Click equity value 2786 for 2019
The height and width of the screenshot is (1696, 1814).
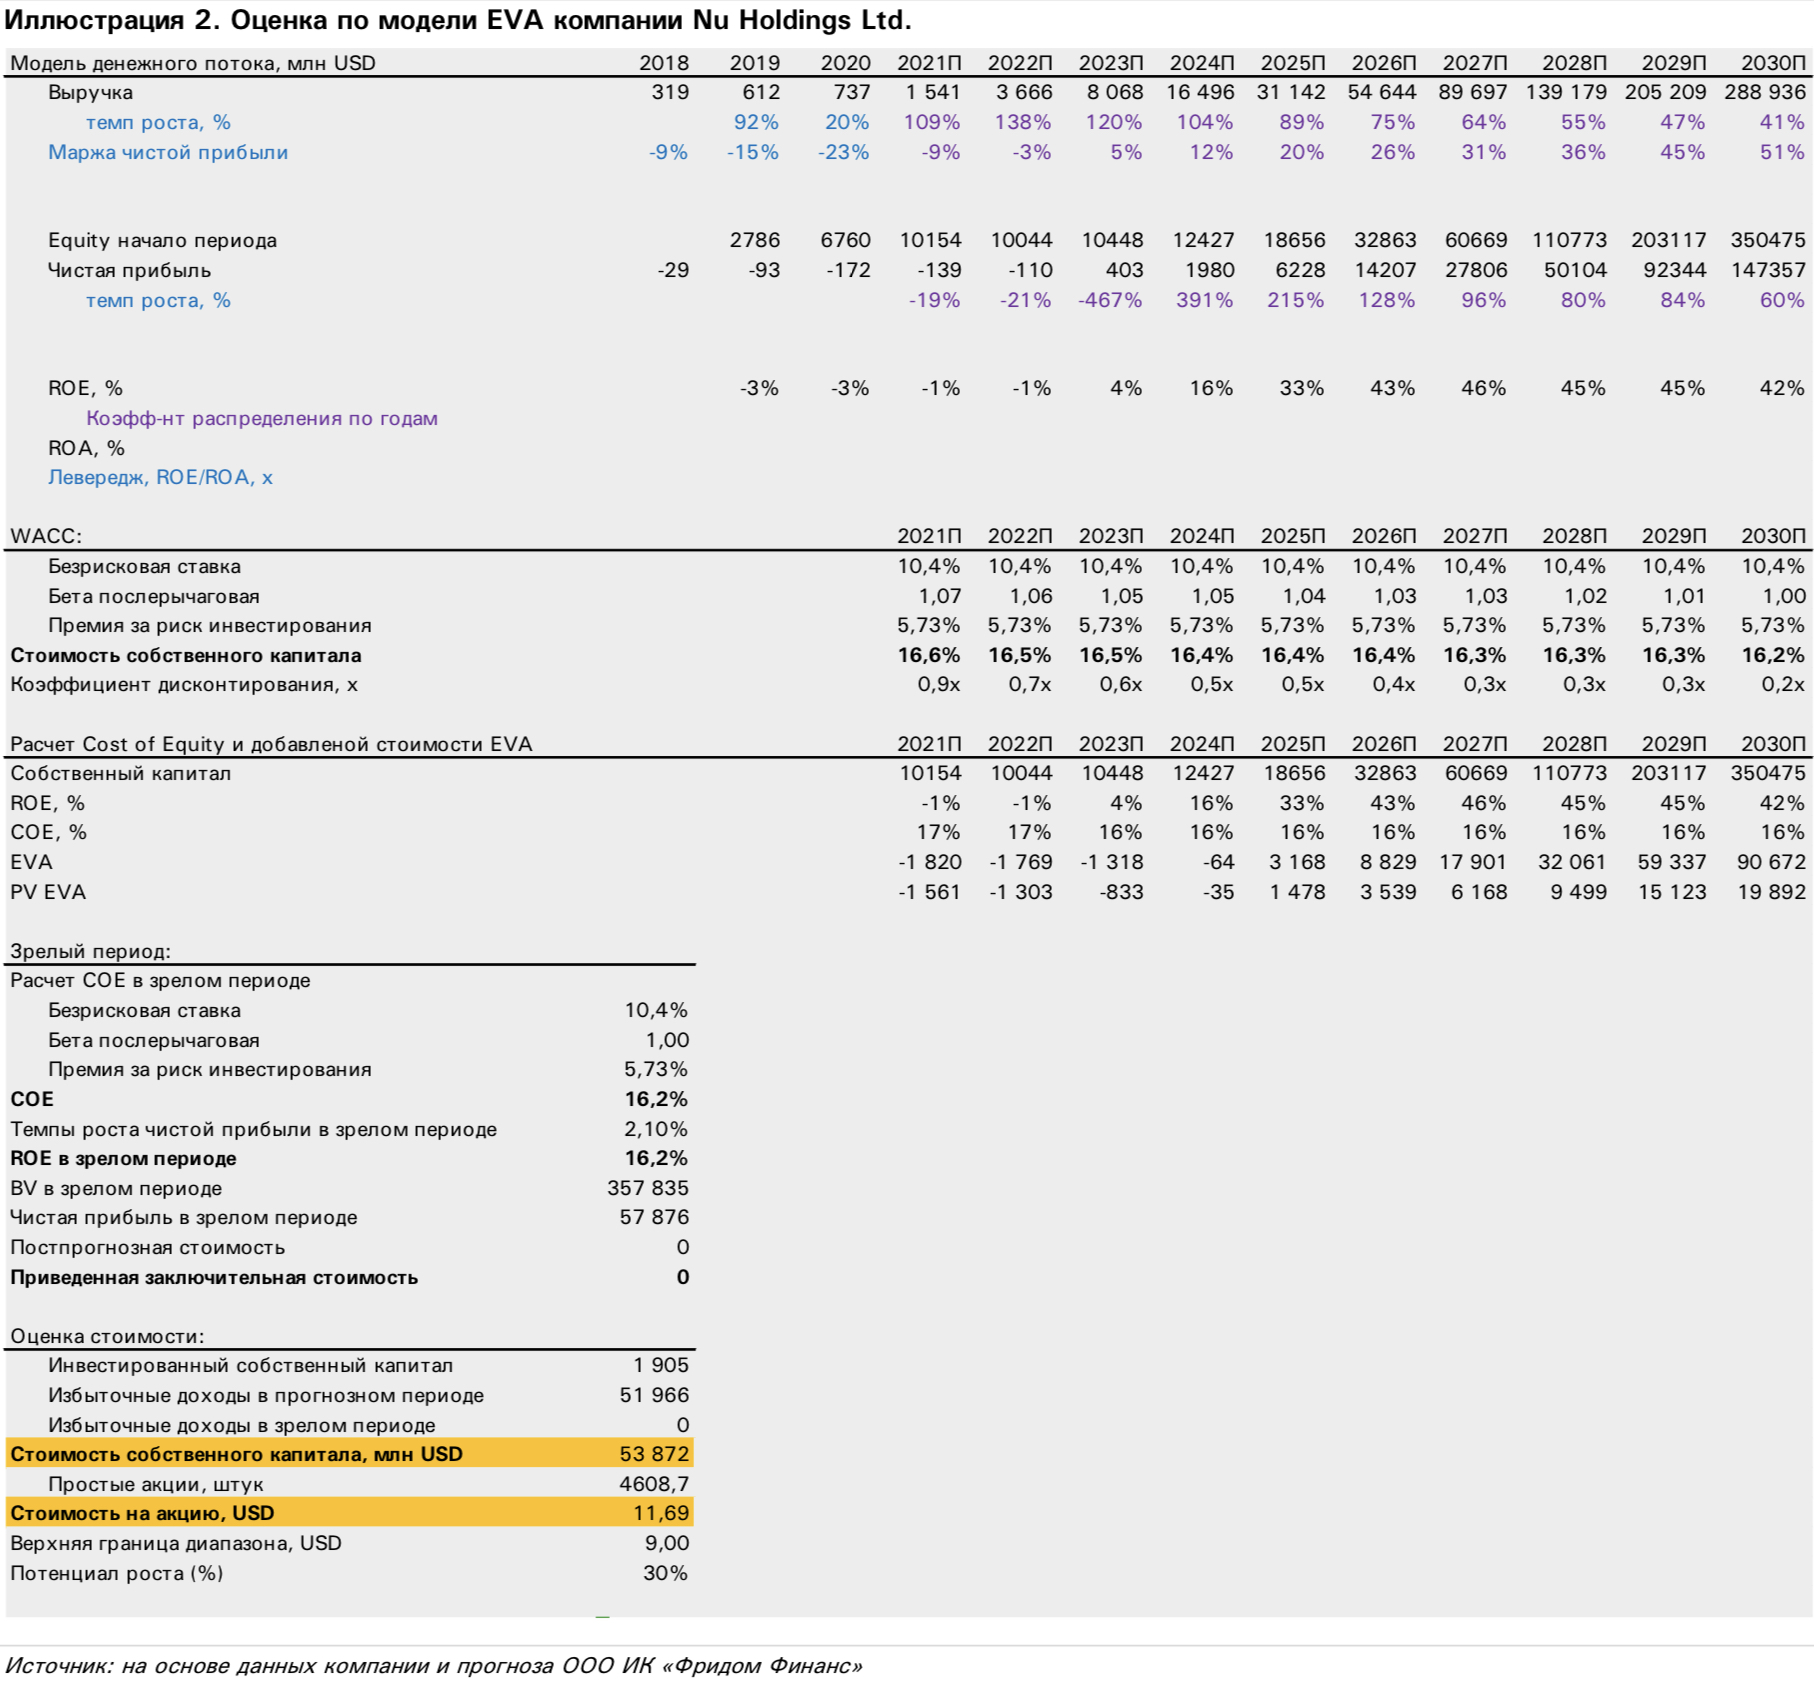(x=755, y=240)
